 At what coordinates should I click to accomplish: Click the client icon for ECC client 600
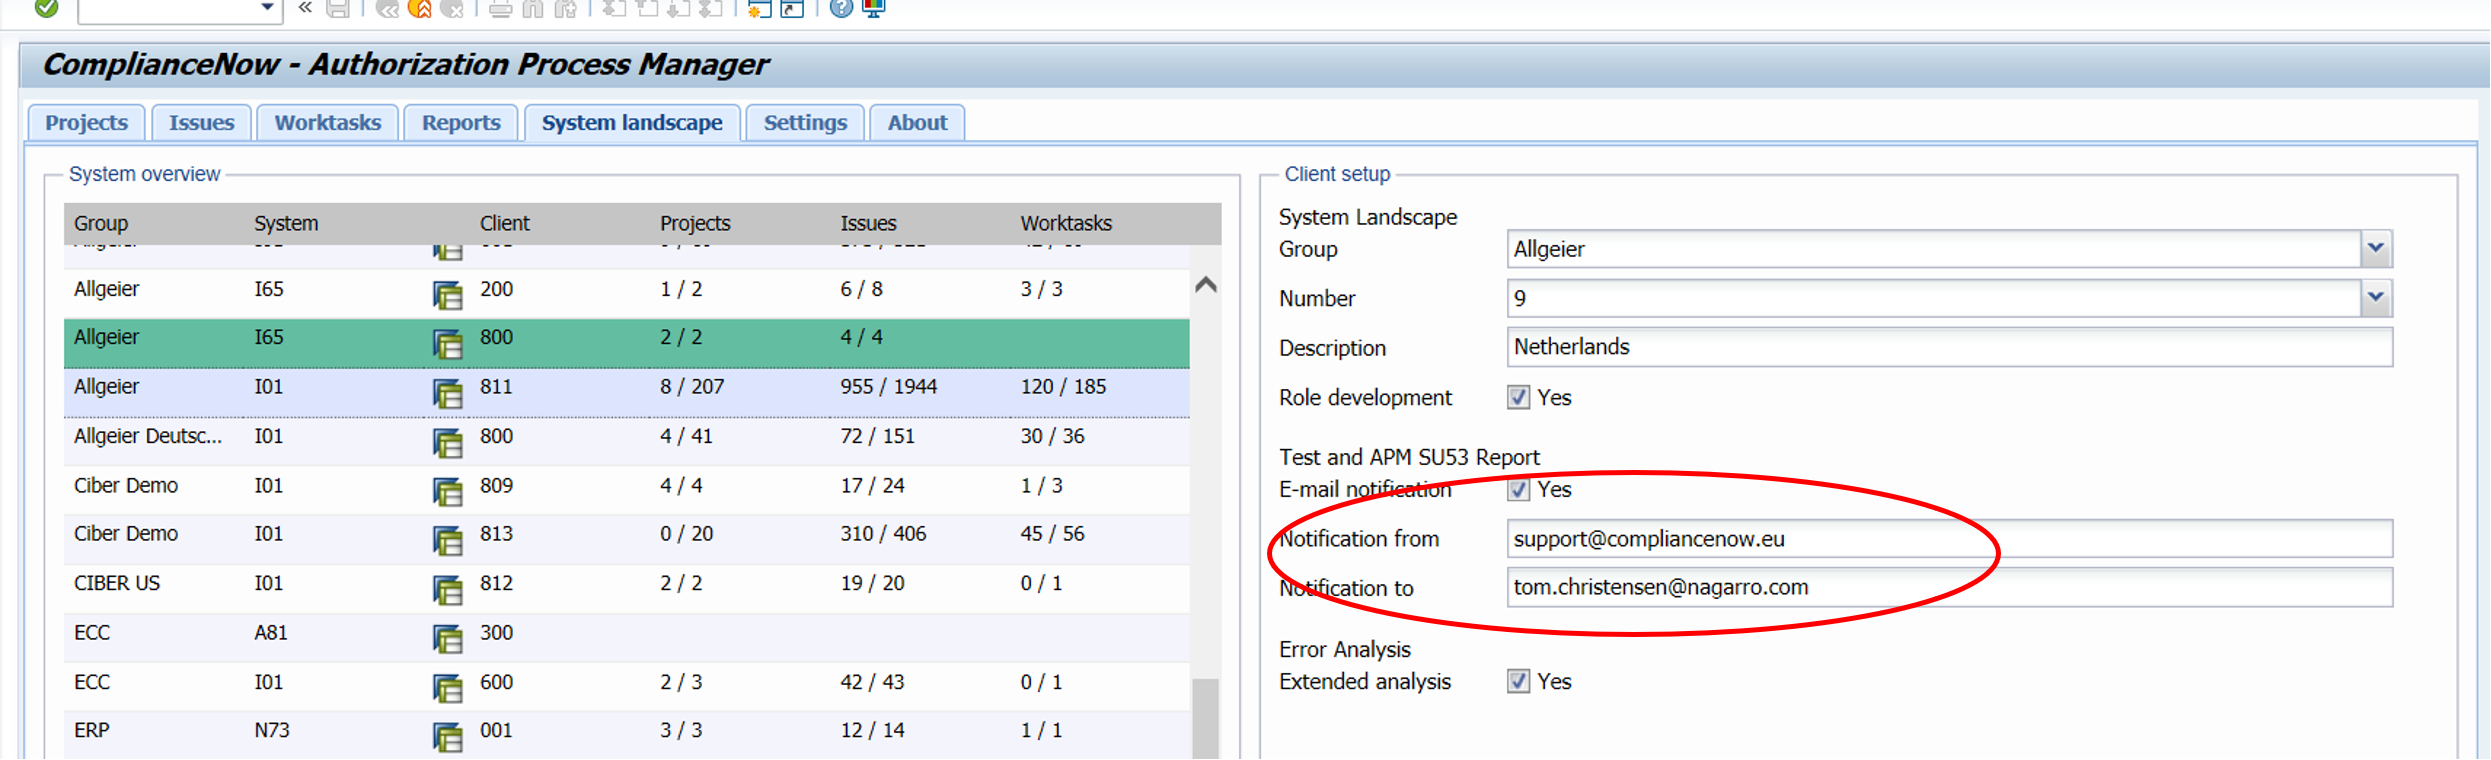pos(448,688)
